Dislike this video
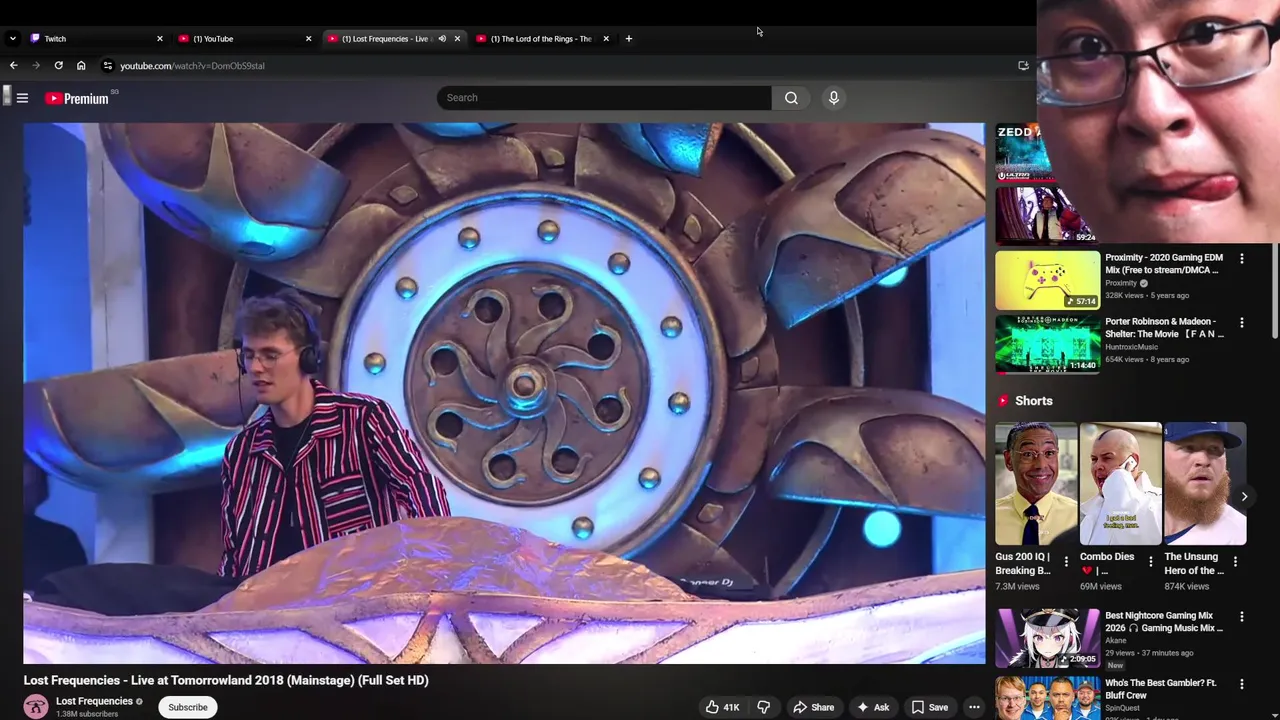Screen dimensions: 1280x720 click(x=763, y=707)
